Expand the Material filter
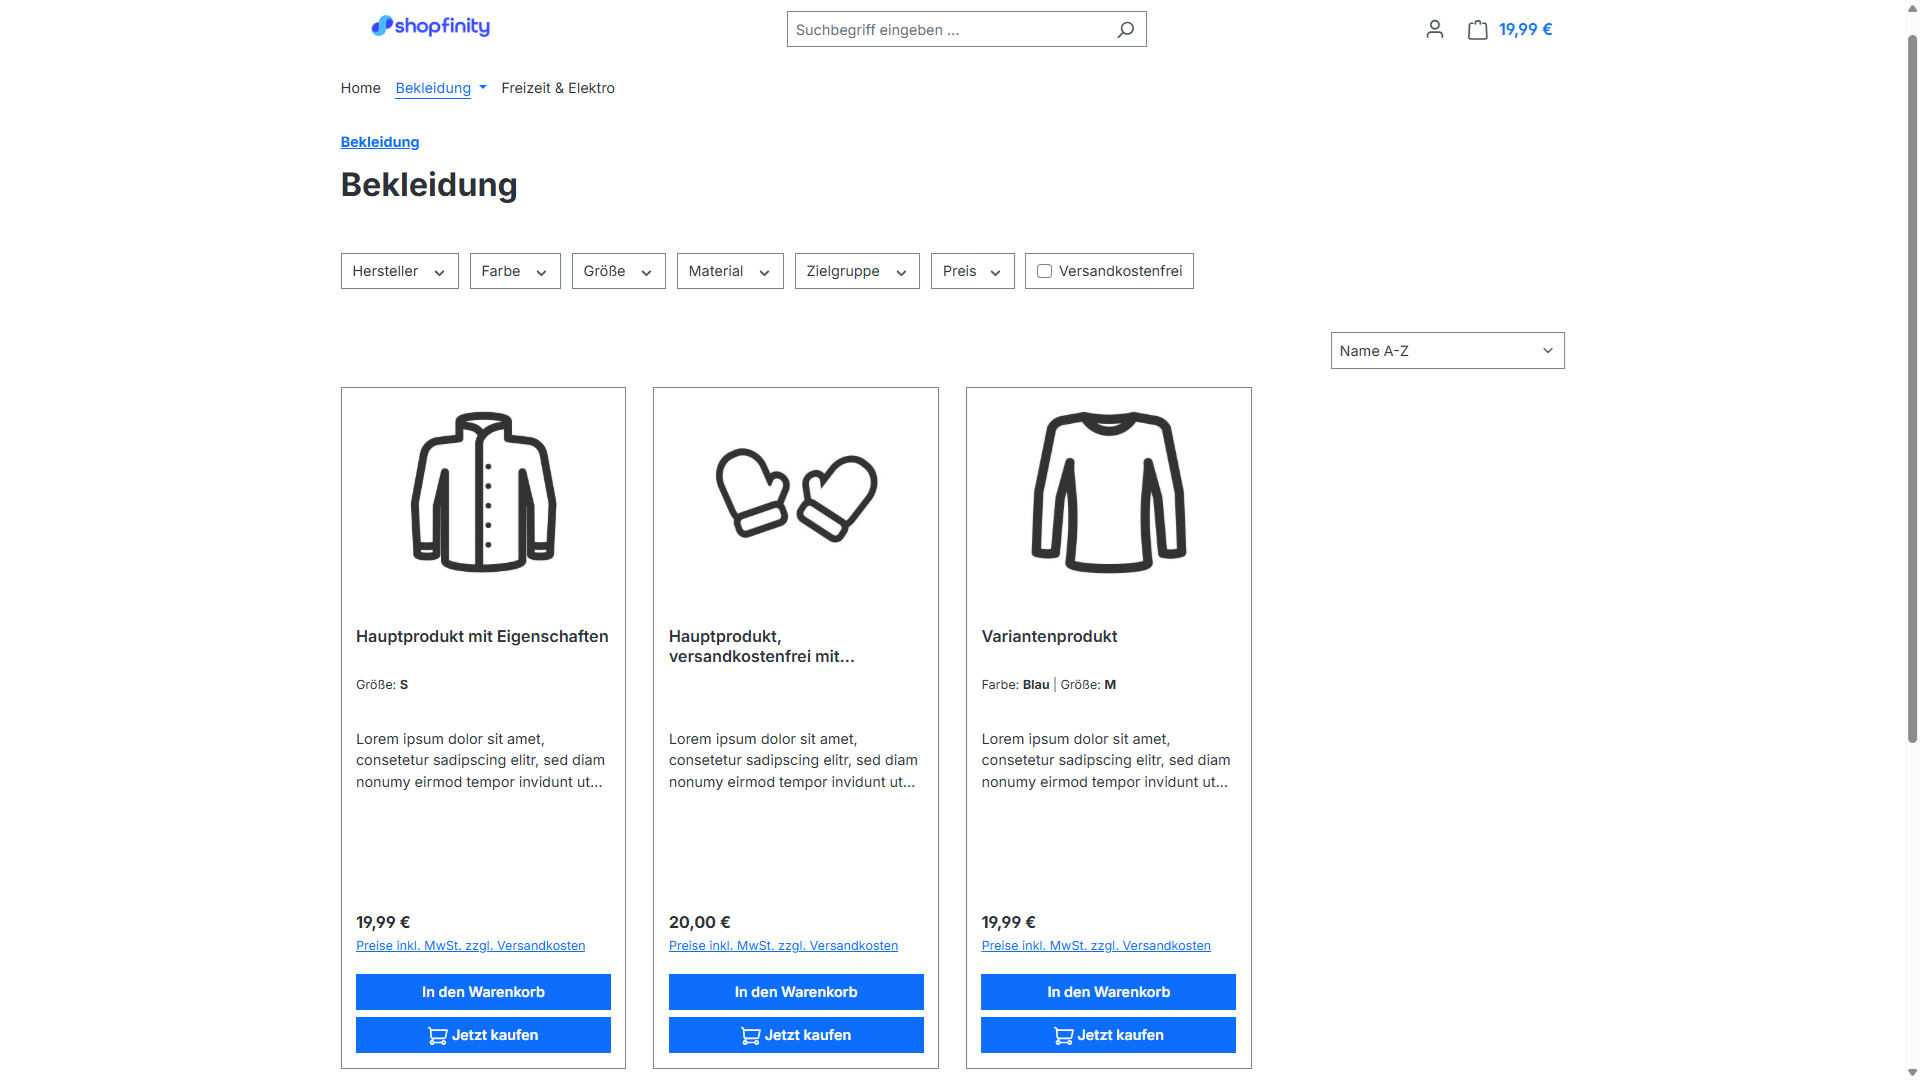Screen dimensions: 1920x1080 730,271
